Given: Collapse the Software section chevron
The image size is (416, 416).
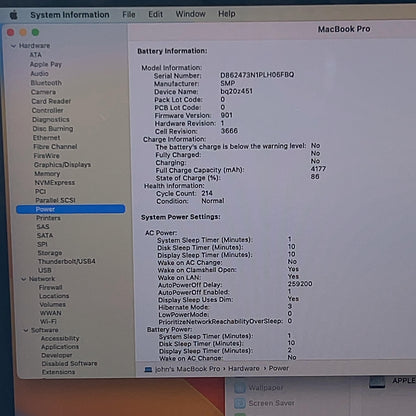Looking at the screenshot, I should point(26,330).
